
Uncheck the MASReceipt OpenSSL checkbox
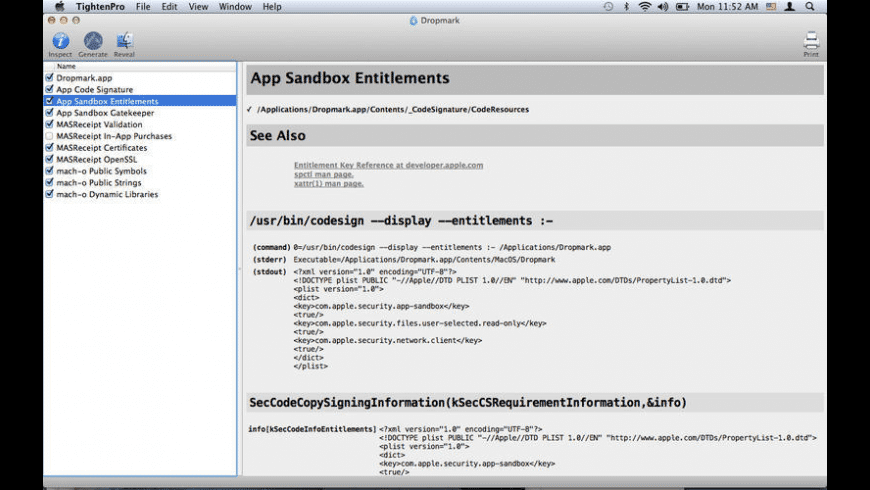(49, 159)
